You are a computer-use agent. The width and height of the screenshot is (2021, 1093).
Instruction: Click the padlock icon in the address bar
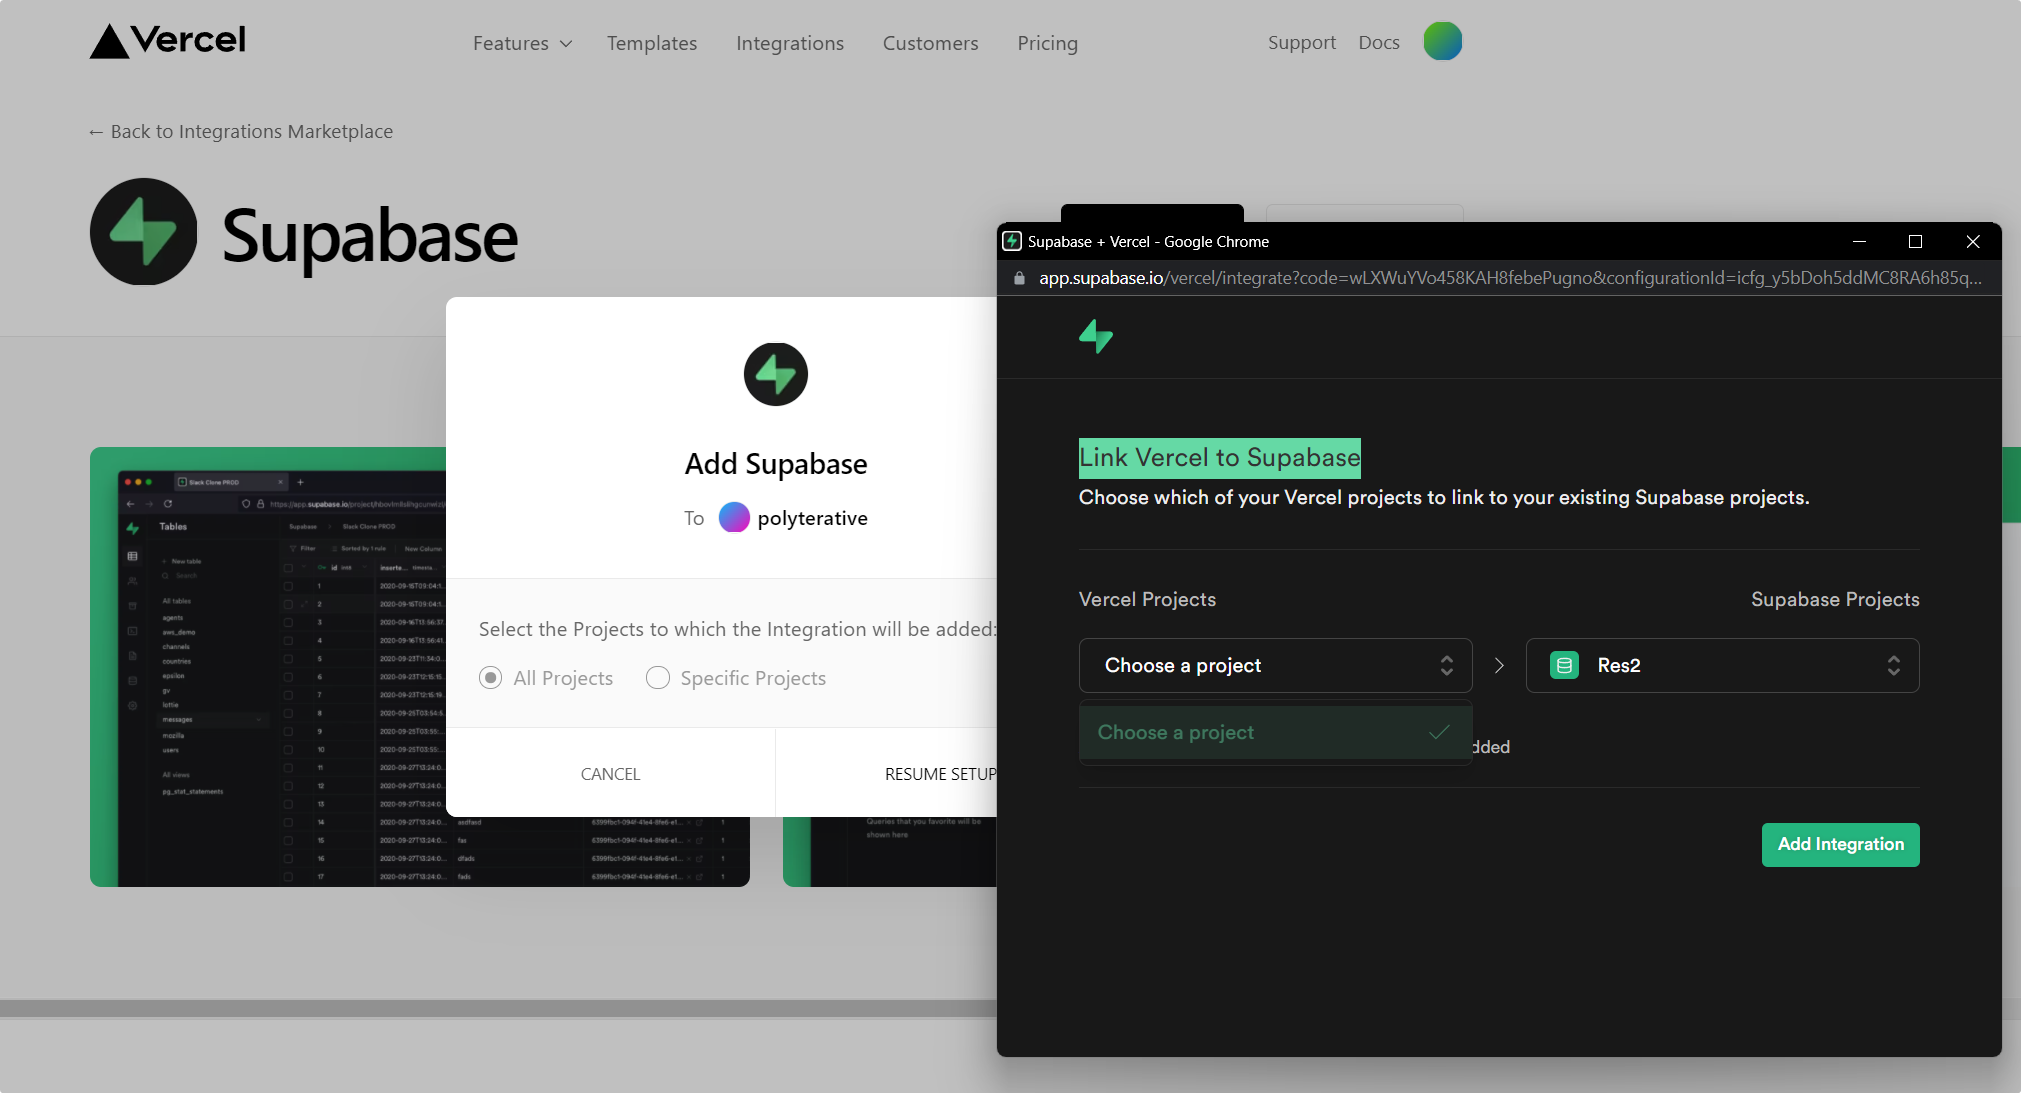coord(1018,278)
